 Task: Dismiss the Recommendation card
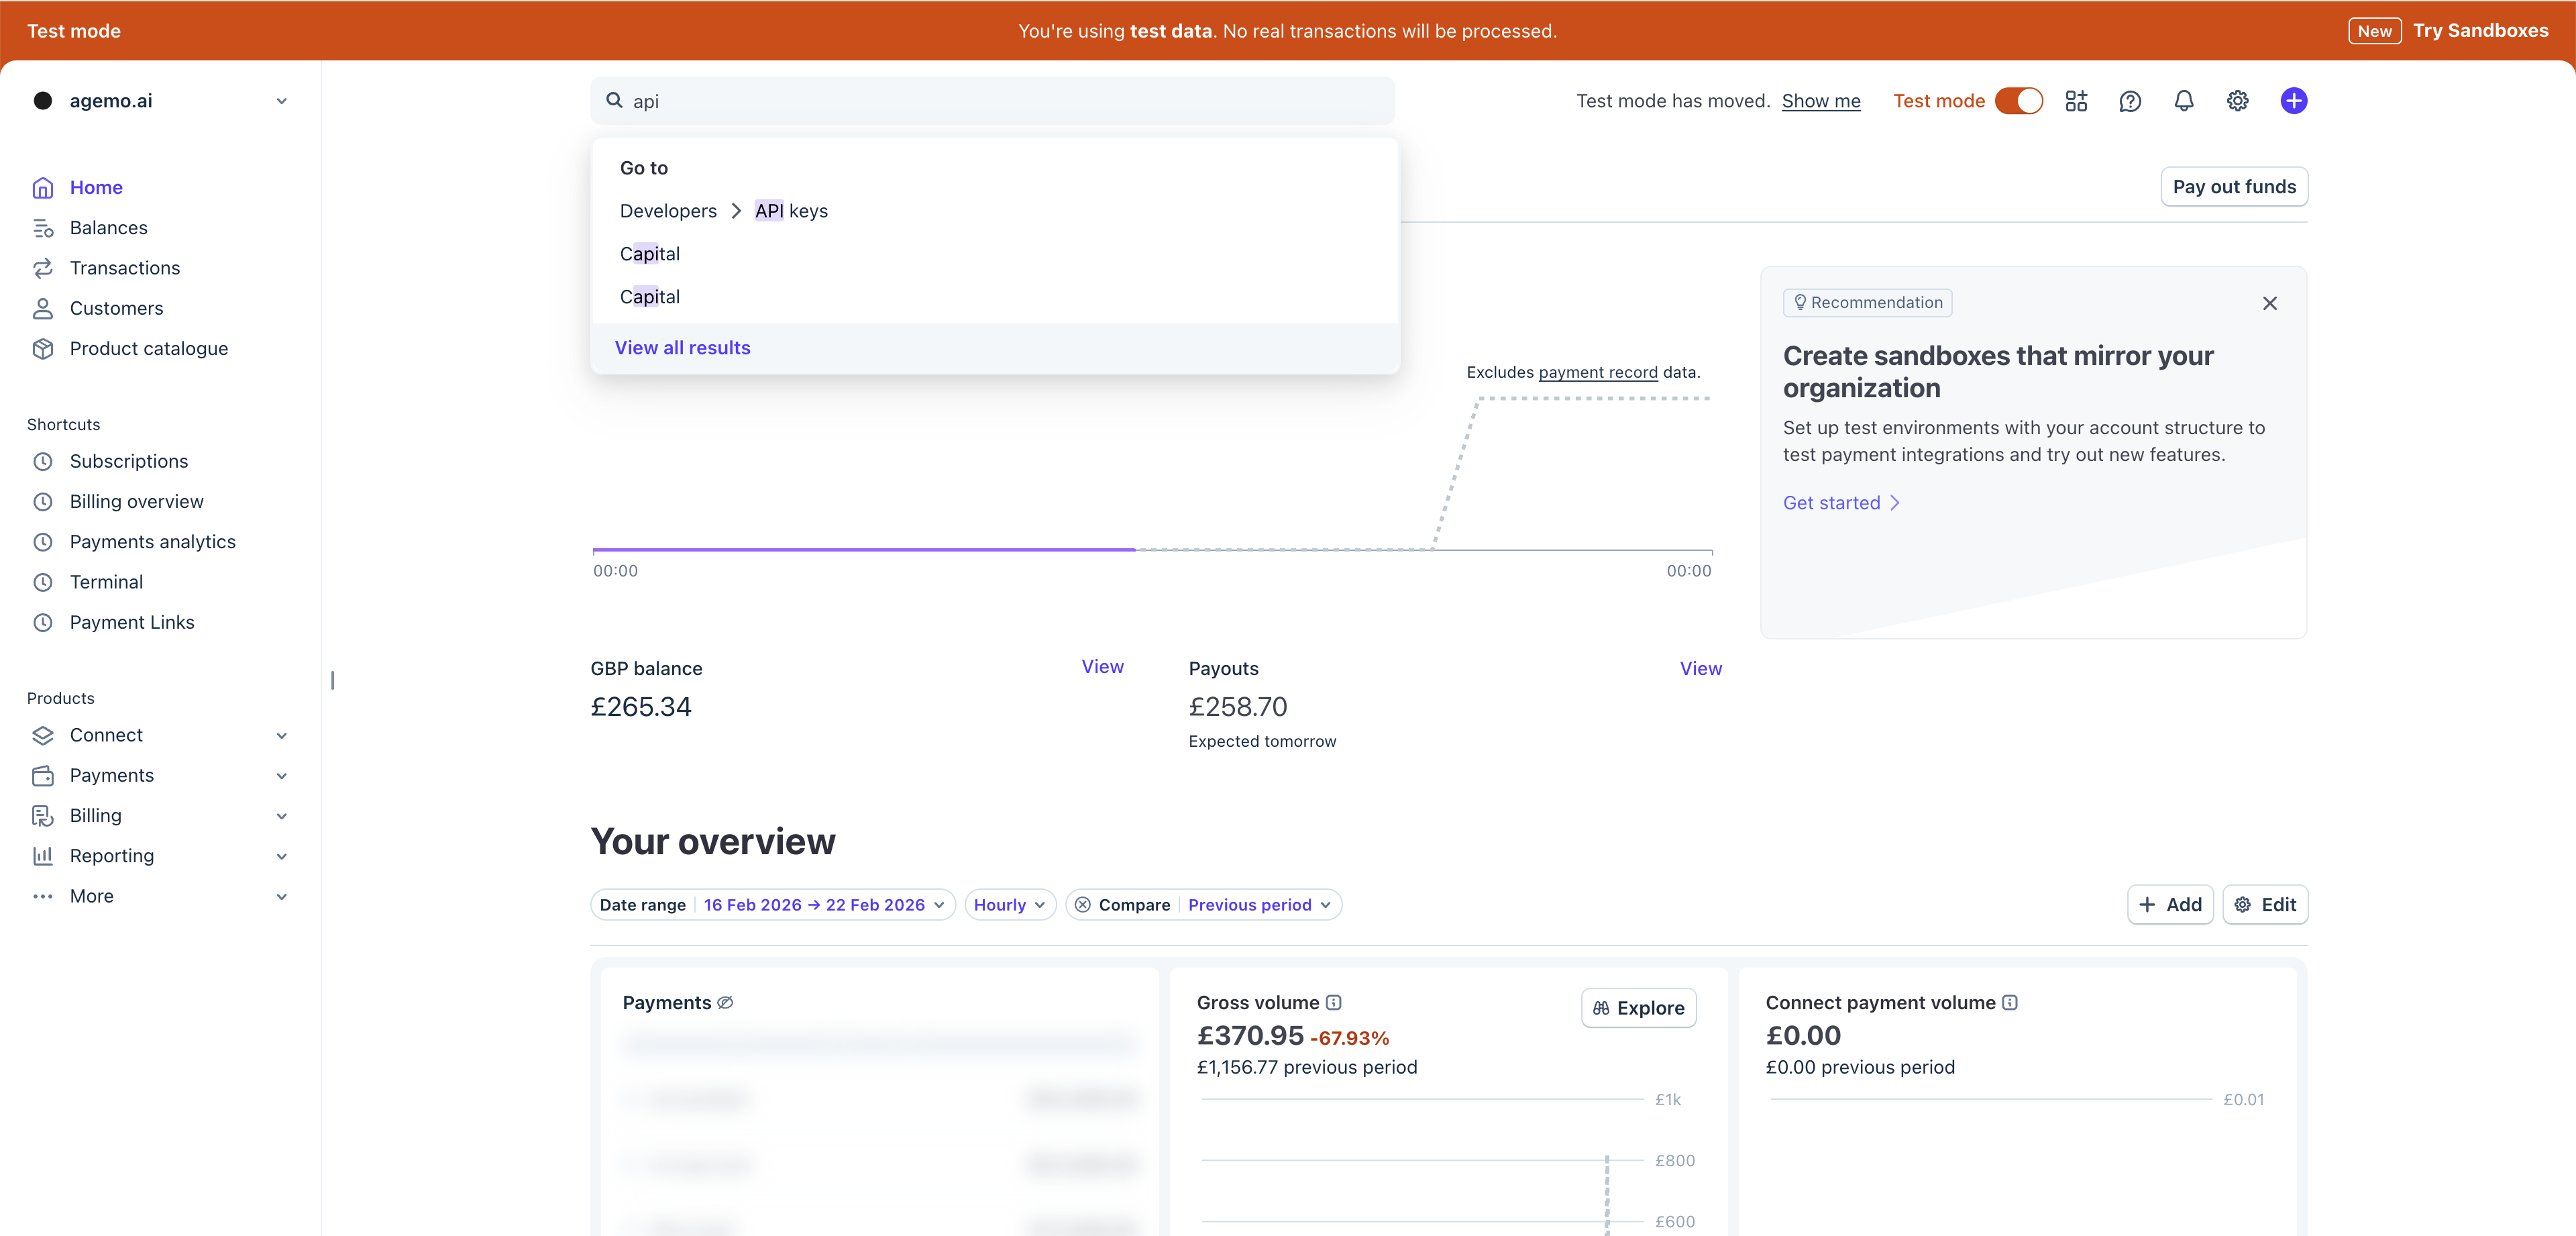click(2269, 303)
